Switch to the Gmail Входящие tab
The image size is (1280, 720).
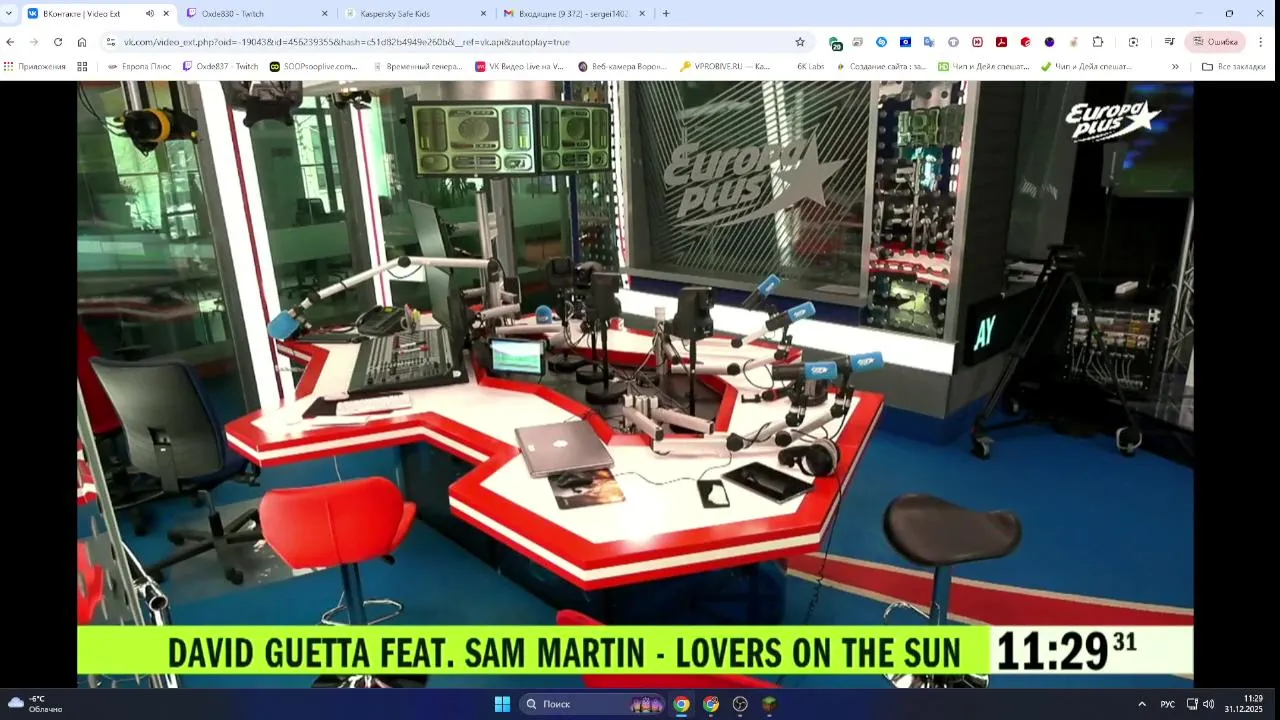575,14
